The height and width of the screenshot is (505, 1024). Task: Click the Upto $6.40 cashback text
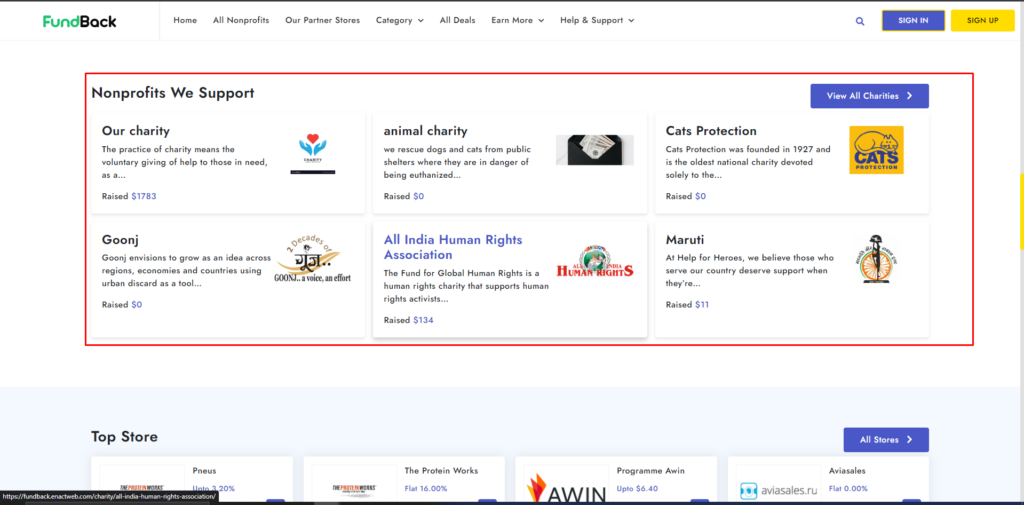click(637, 489)
